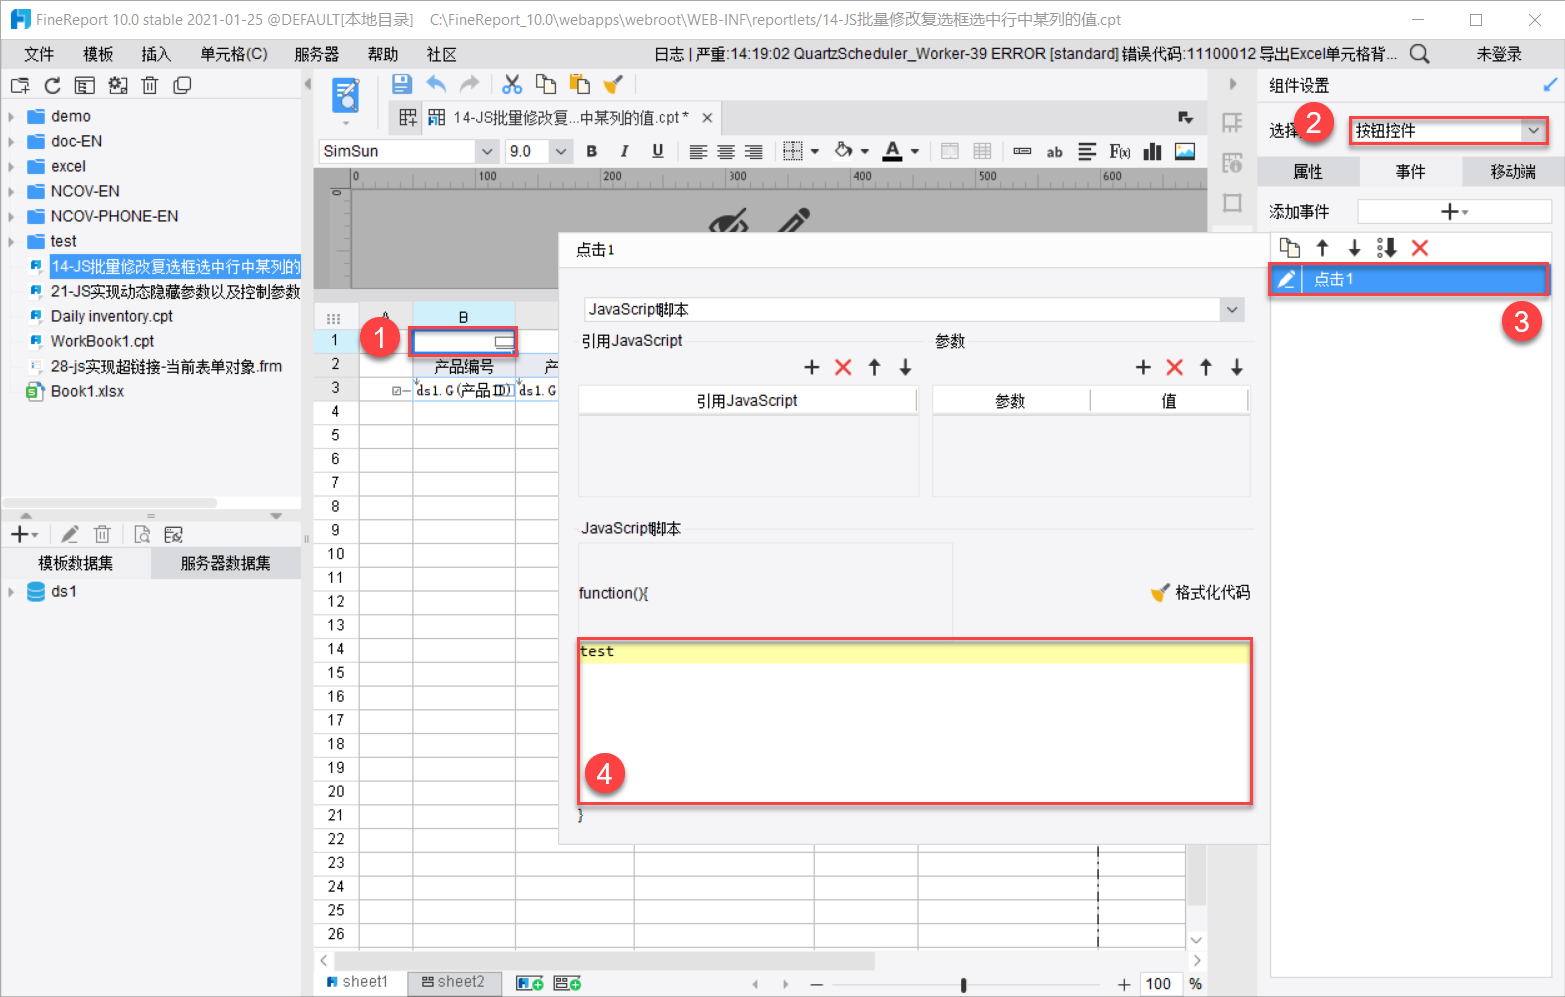Open the font color picker

pos(893,151)
